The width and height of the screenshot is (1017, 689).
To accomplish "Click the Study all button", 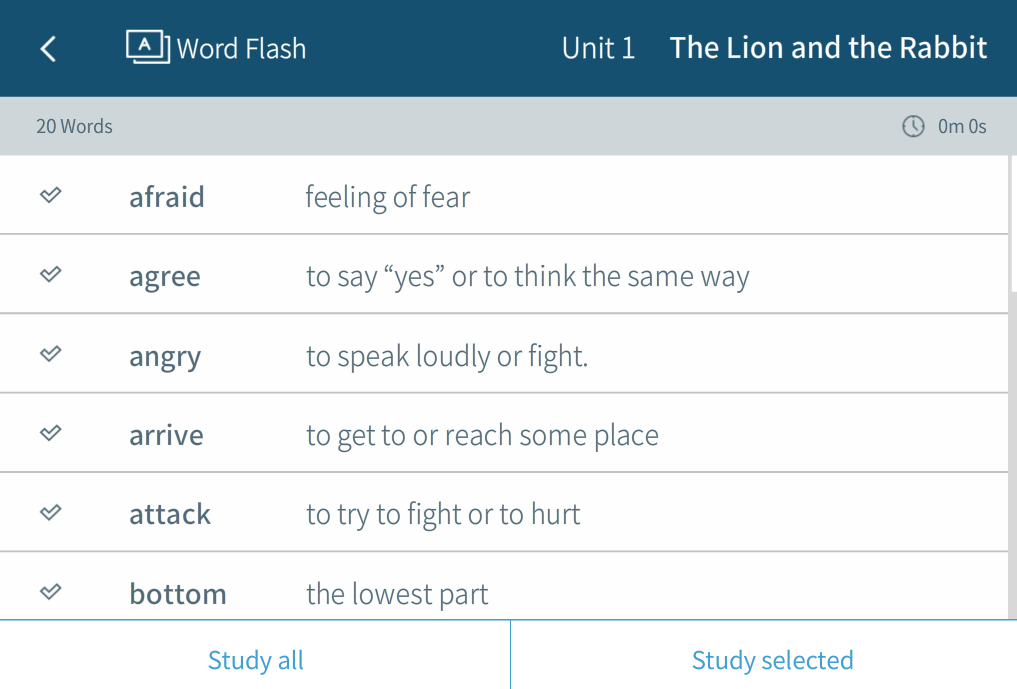I will click(x=255, y=660).
